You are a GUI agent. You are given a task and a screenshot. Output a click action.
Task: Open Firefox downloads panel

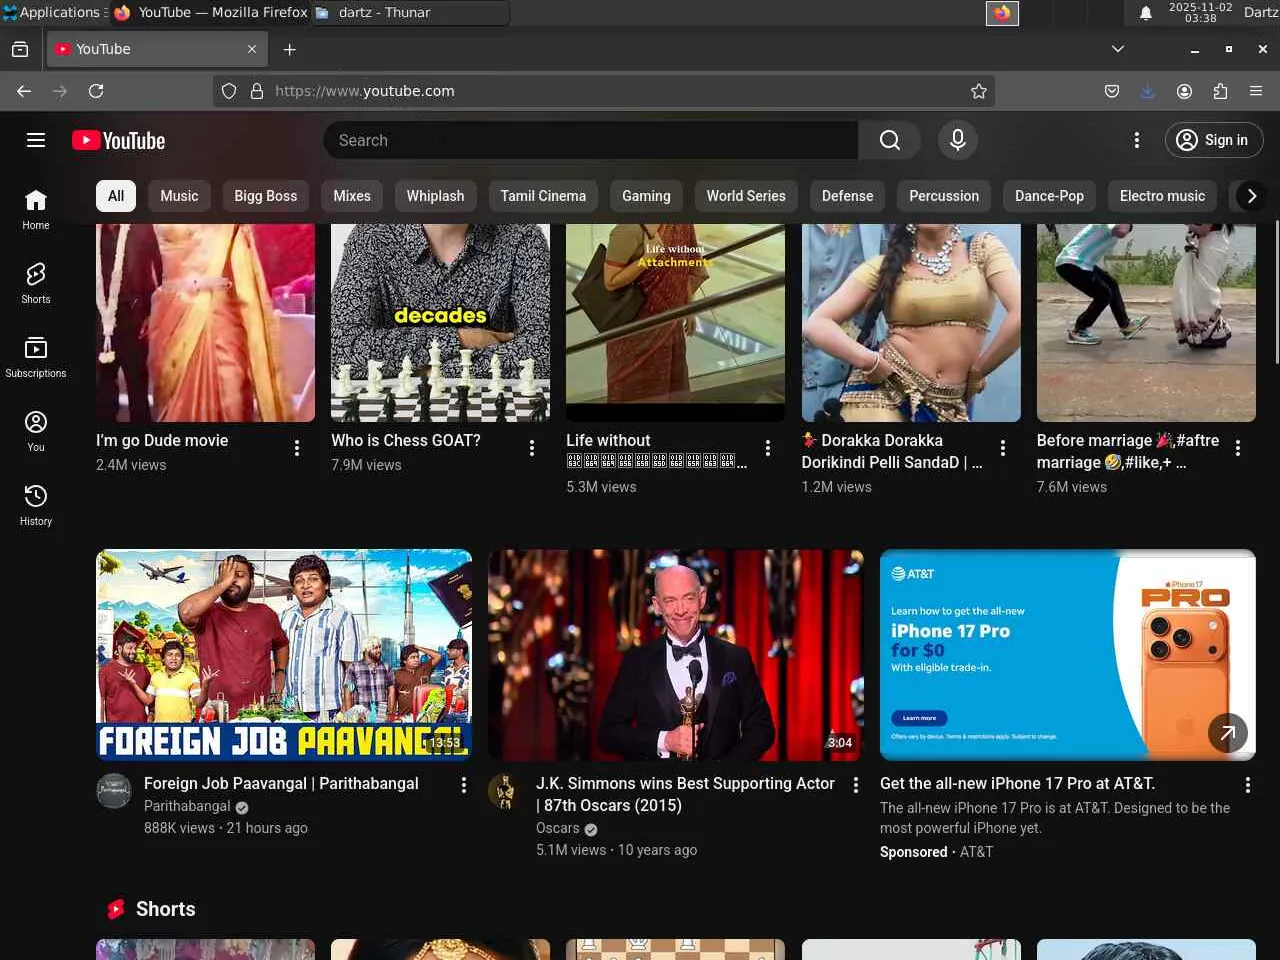coord(1147,91)
